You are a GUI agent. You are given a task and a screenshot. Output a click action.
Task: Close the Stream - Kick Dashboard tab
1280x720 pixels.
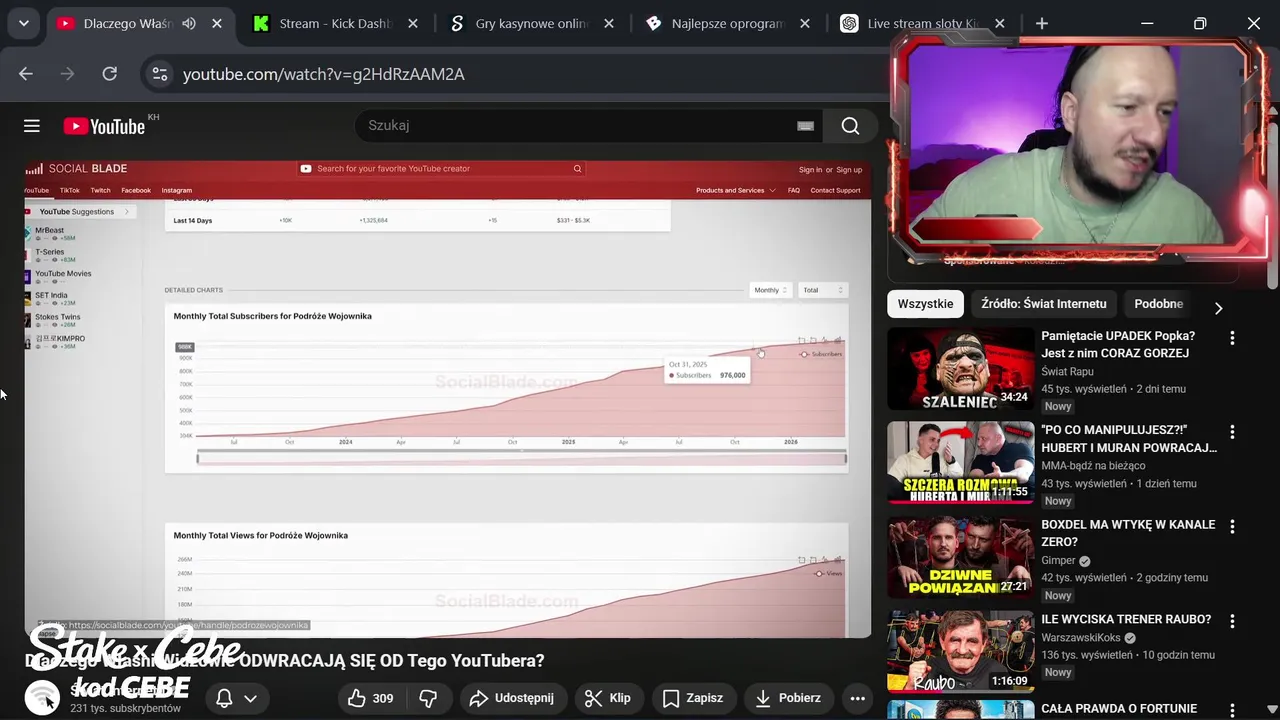point(412,23)
